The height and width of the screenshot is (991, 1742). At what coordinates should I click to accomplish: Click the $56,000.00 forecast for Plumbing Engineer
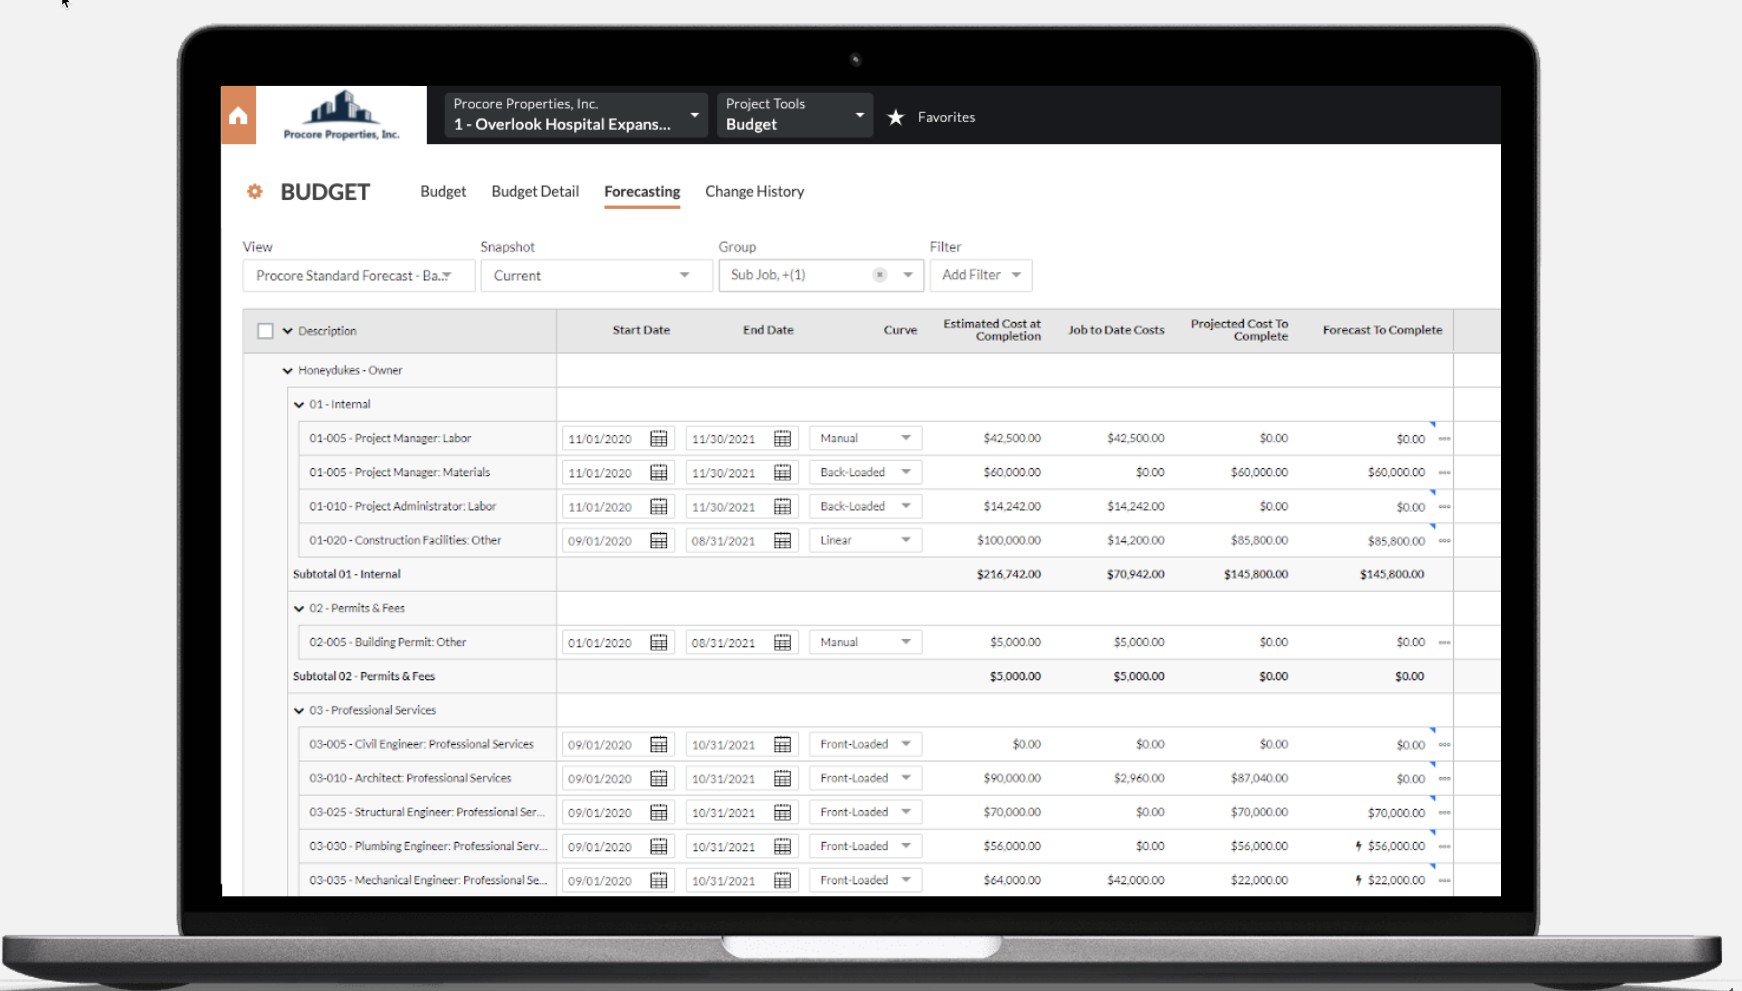[x=1396, y=846]
